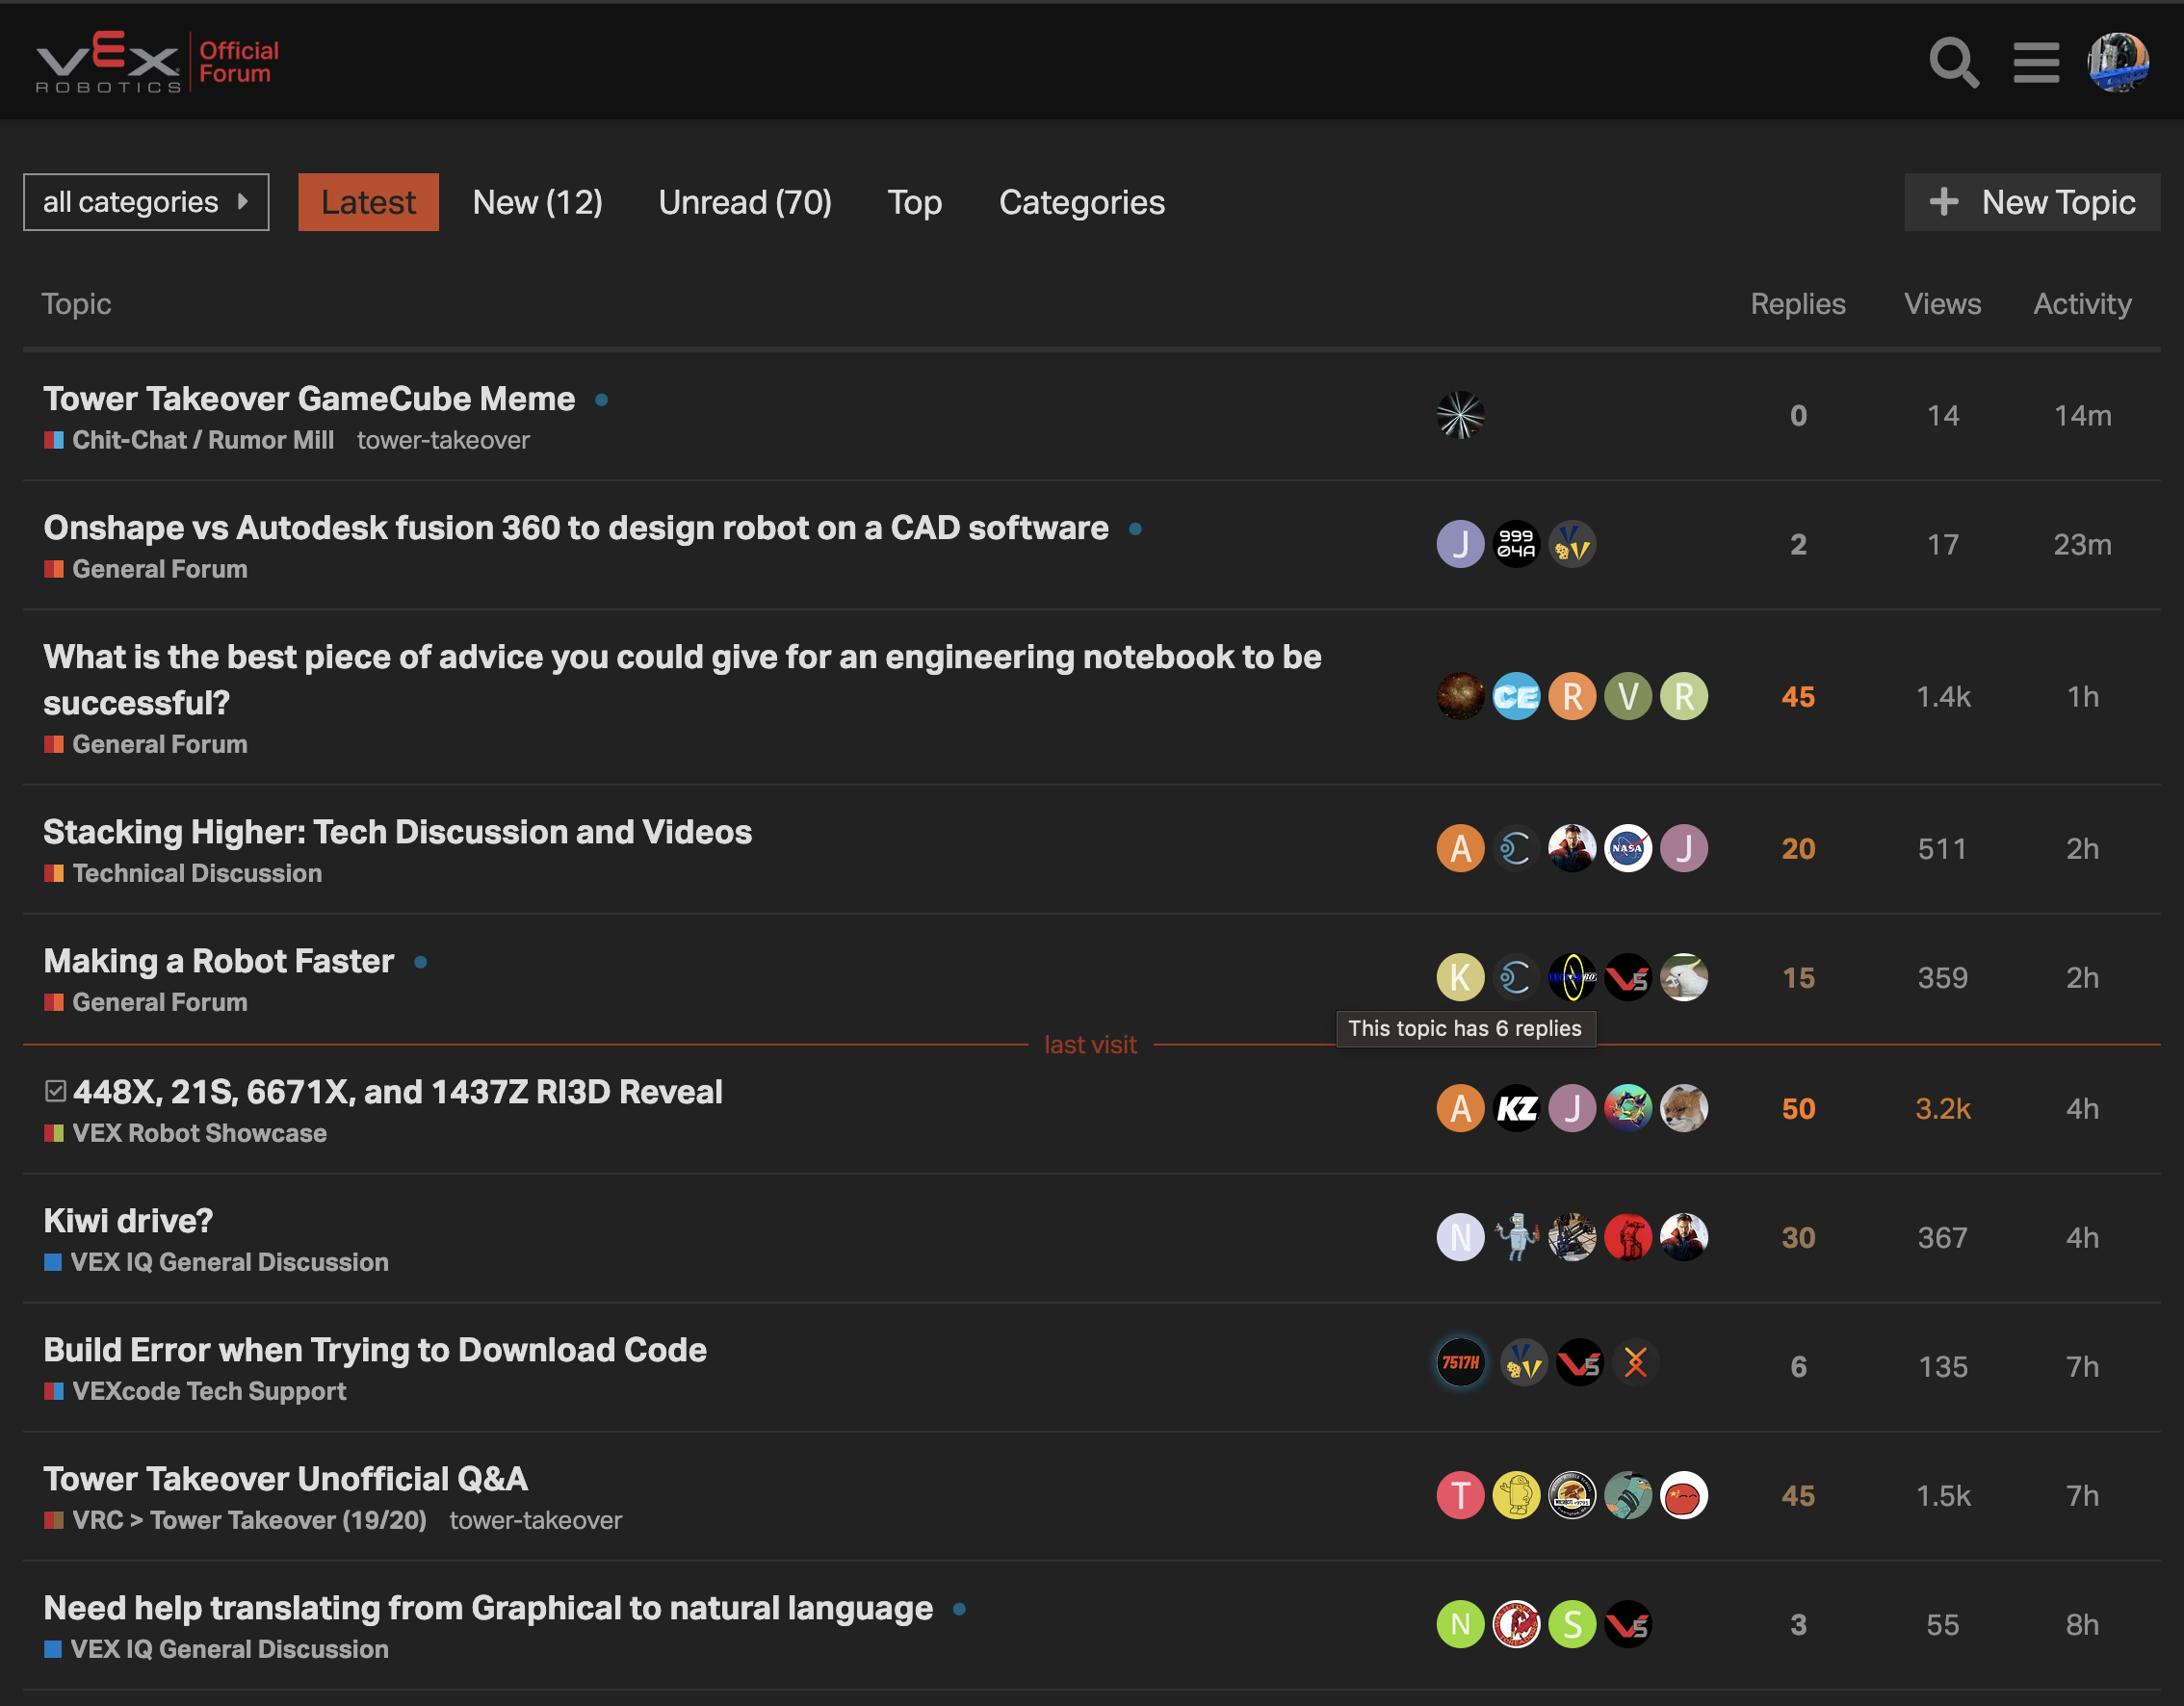
Task: Sort topics by the Activity column header
Action: tap(2081, 304)
